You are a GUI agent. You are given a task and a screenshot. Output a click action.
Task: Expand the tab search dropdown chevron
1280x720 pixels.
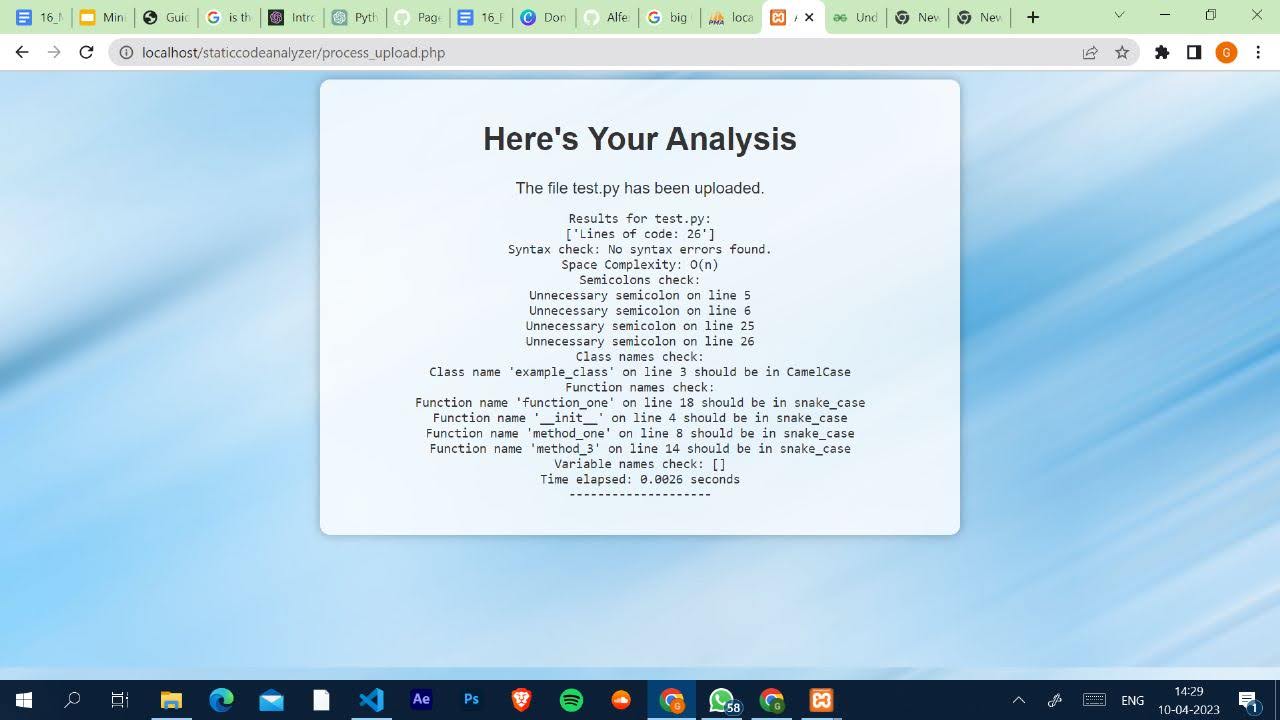[1119, 15]
